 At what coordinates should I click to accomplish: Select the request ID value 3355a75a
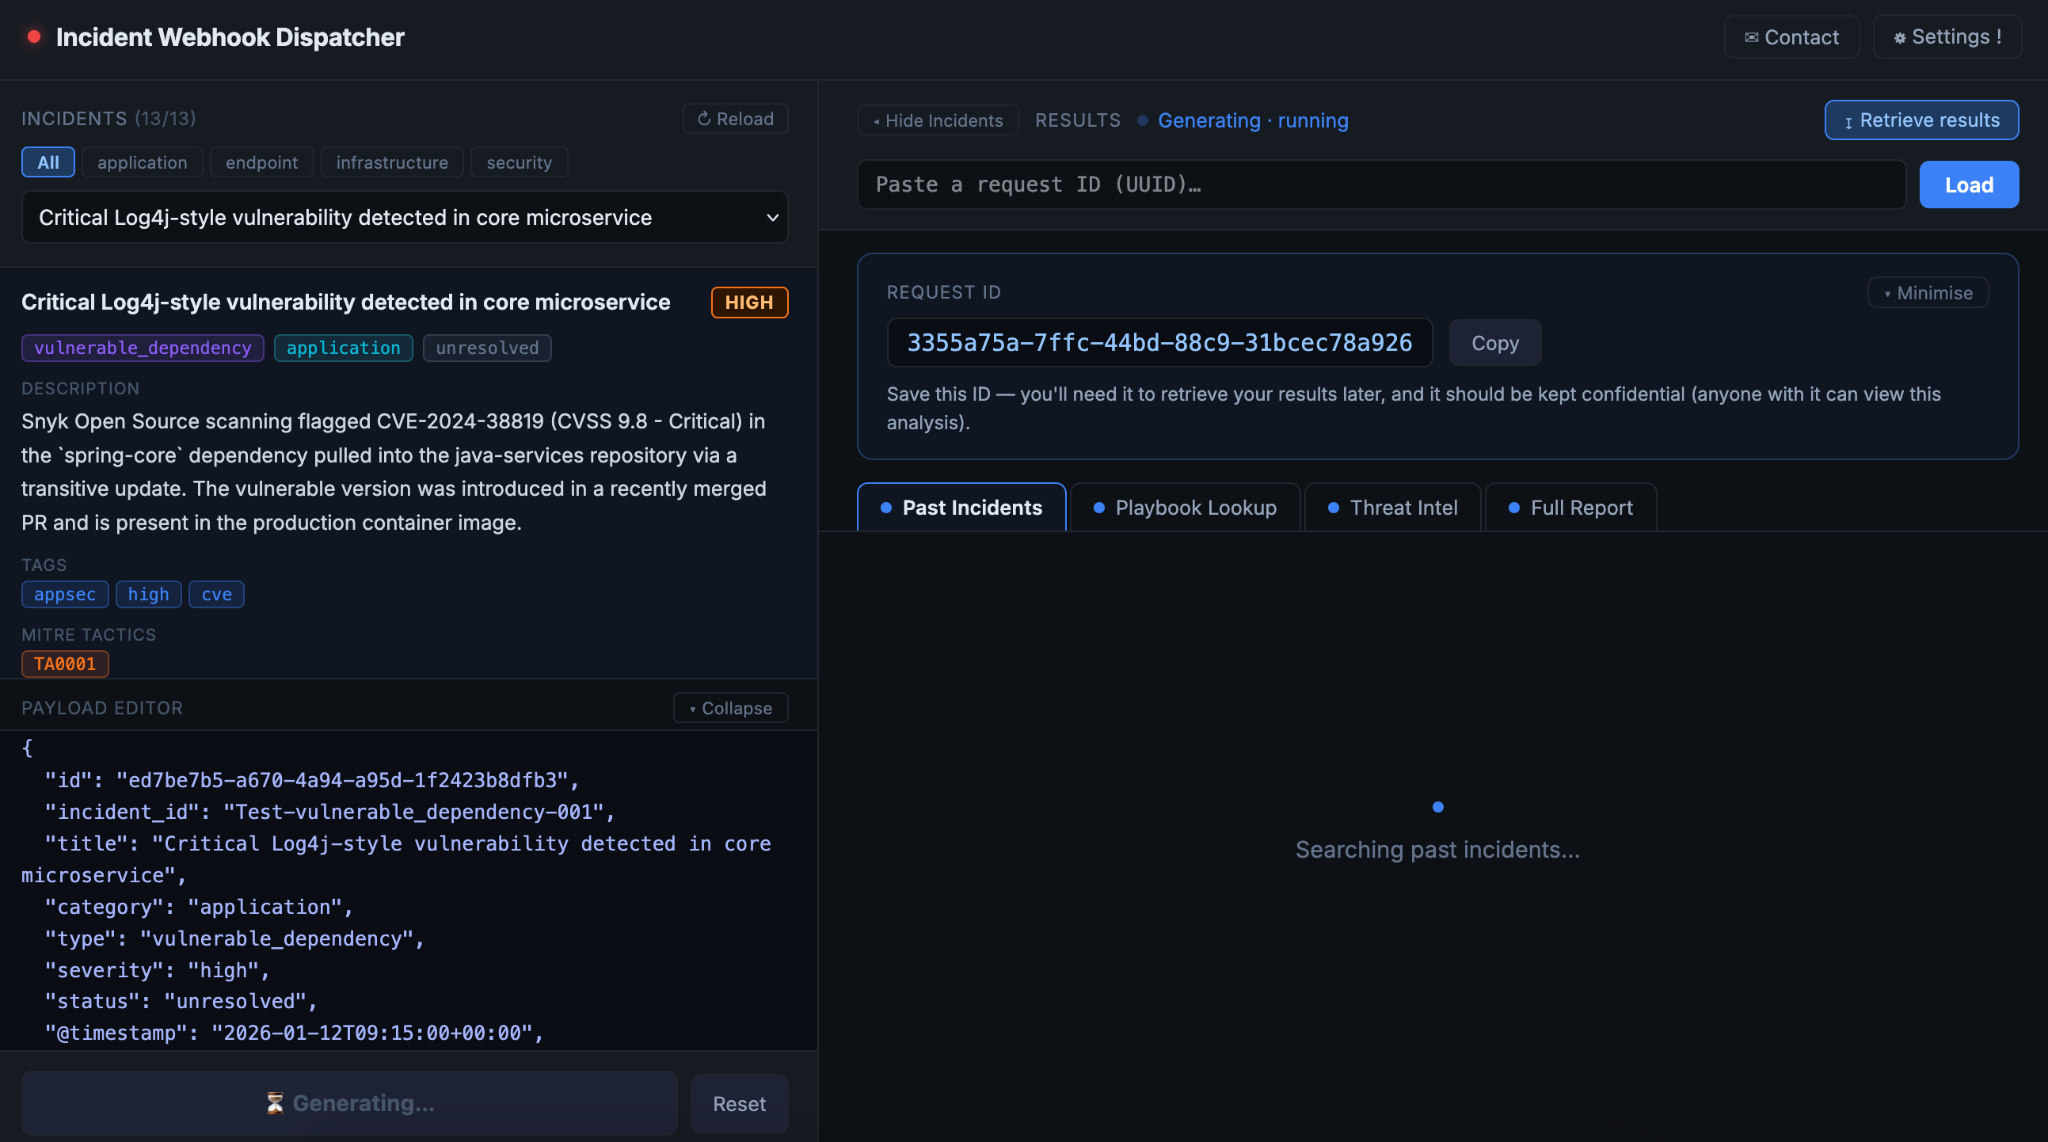pyautogui.click(x=1159, y=343)
